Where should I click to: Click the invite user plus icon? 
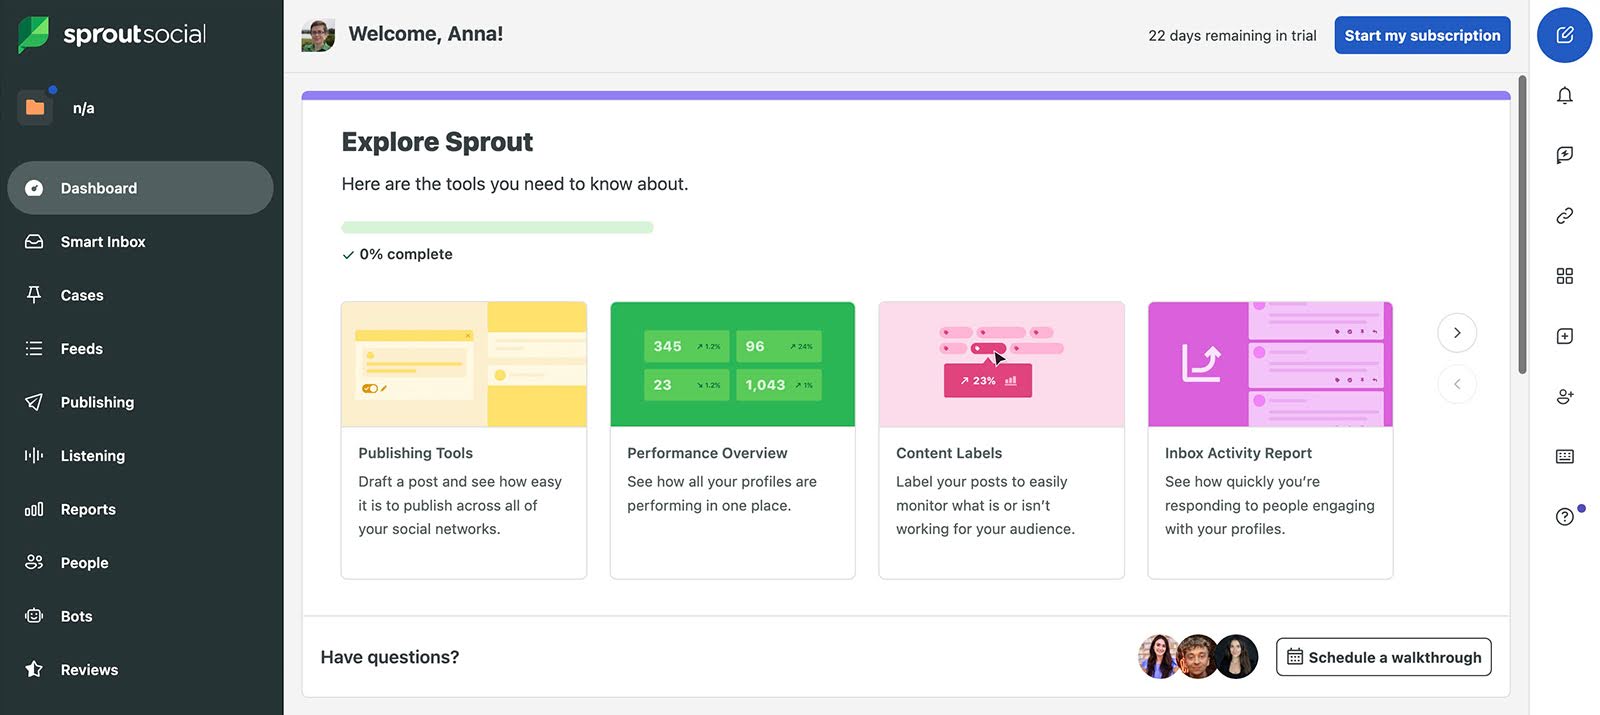click(x=1565, y=396)
